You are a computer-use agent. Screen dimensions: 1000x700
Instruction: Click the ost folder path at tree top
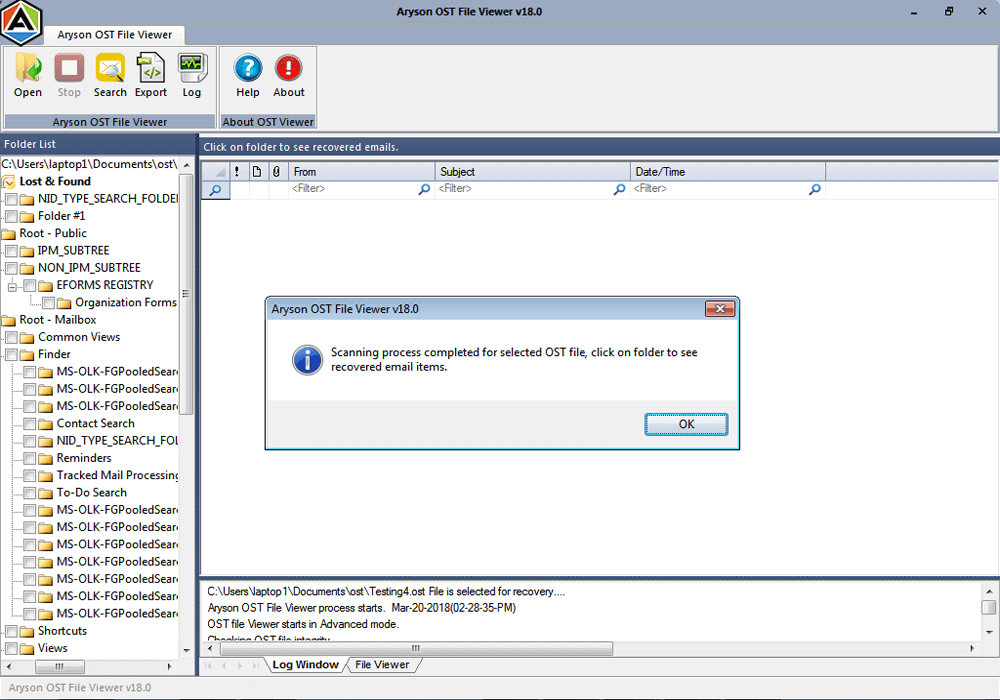tap(89, 164)
